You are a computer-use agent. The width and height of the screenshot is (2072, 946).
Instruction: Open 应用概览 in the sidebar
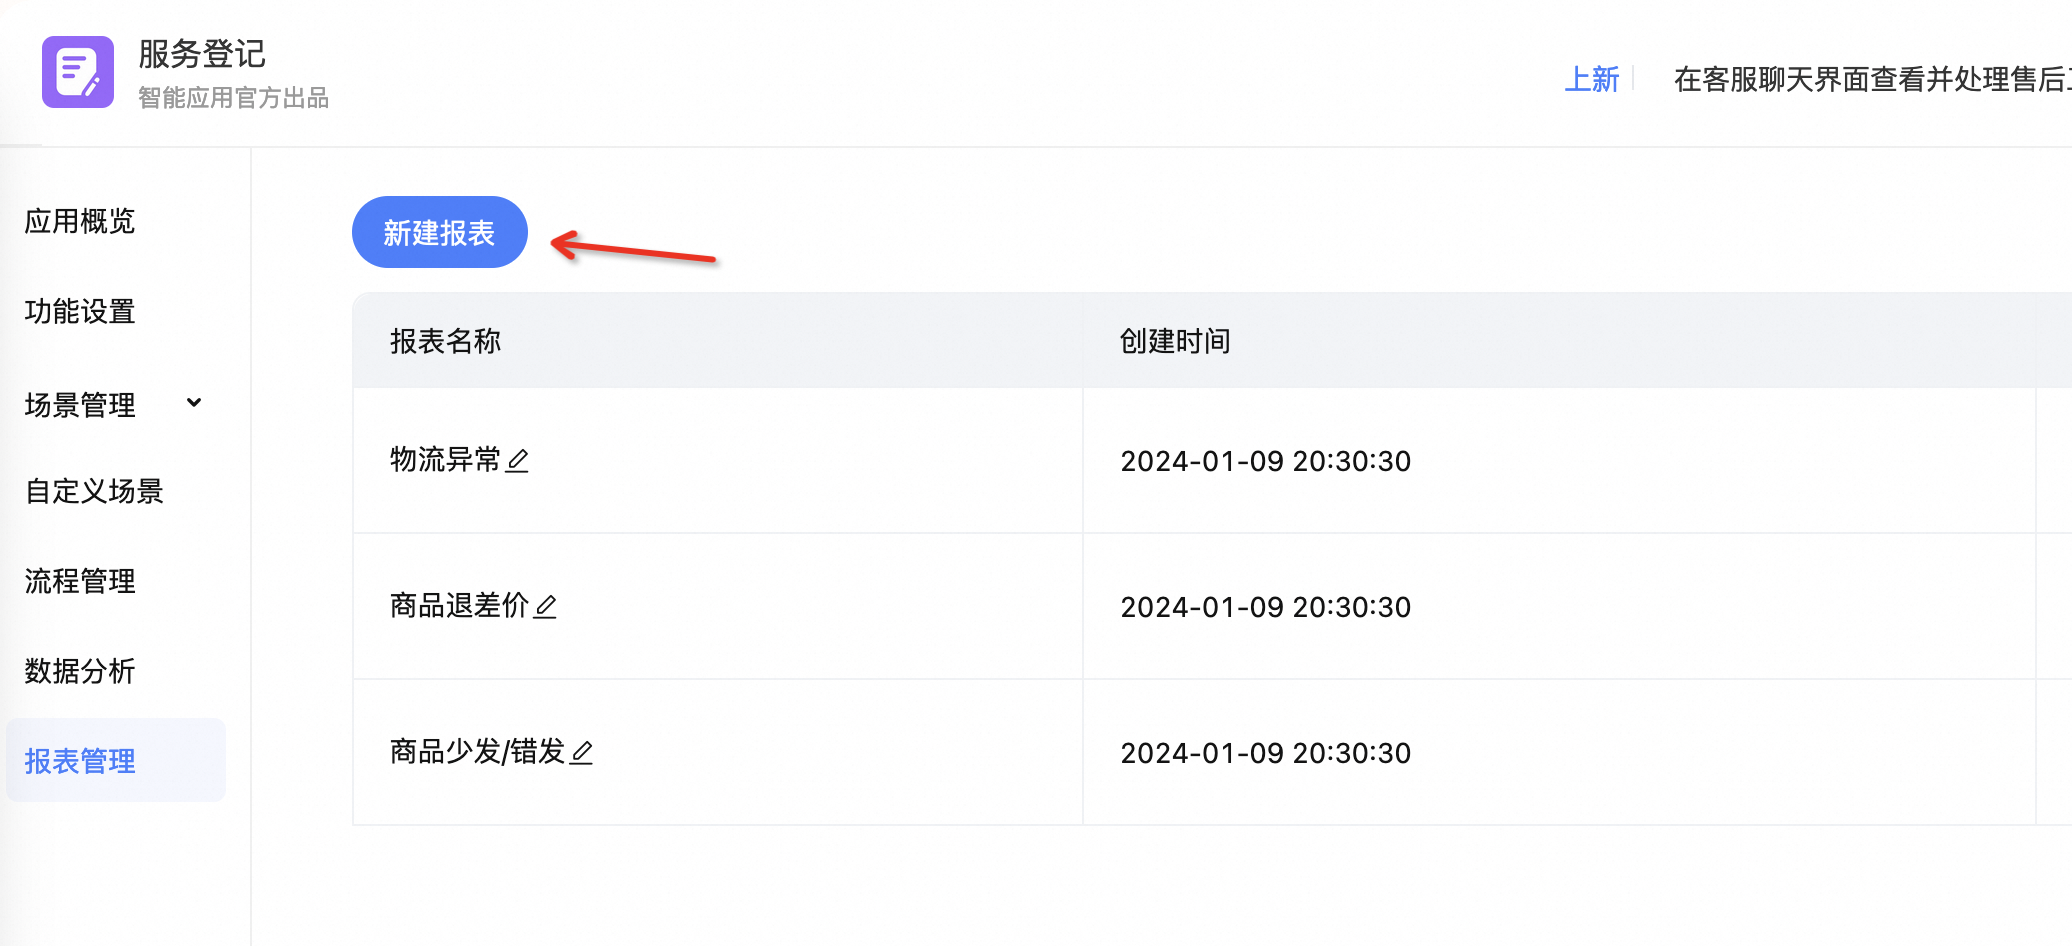80,221
